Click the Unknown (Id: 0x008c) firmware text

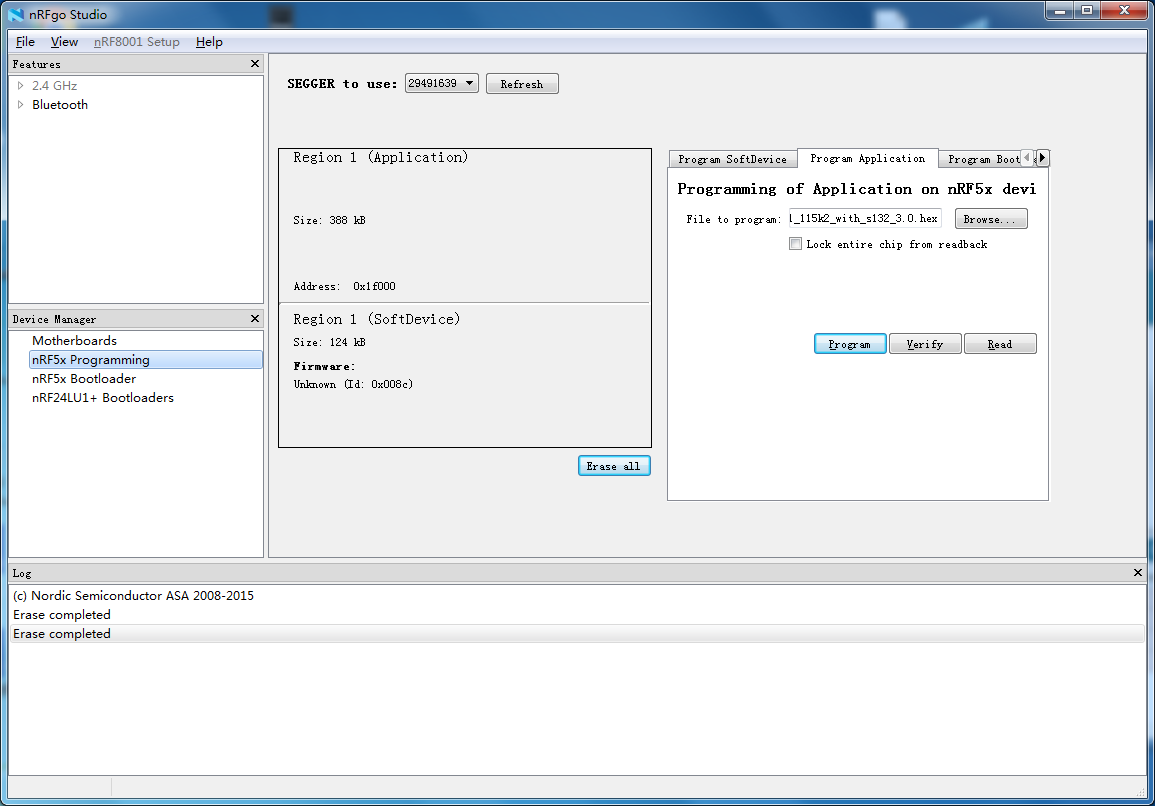click(353, 384)
